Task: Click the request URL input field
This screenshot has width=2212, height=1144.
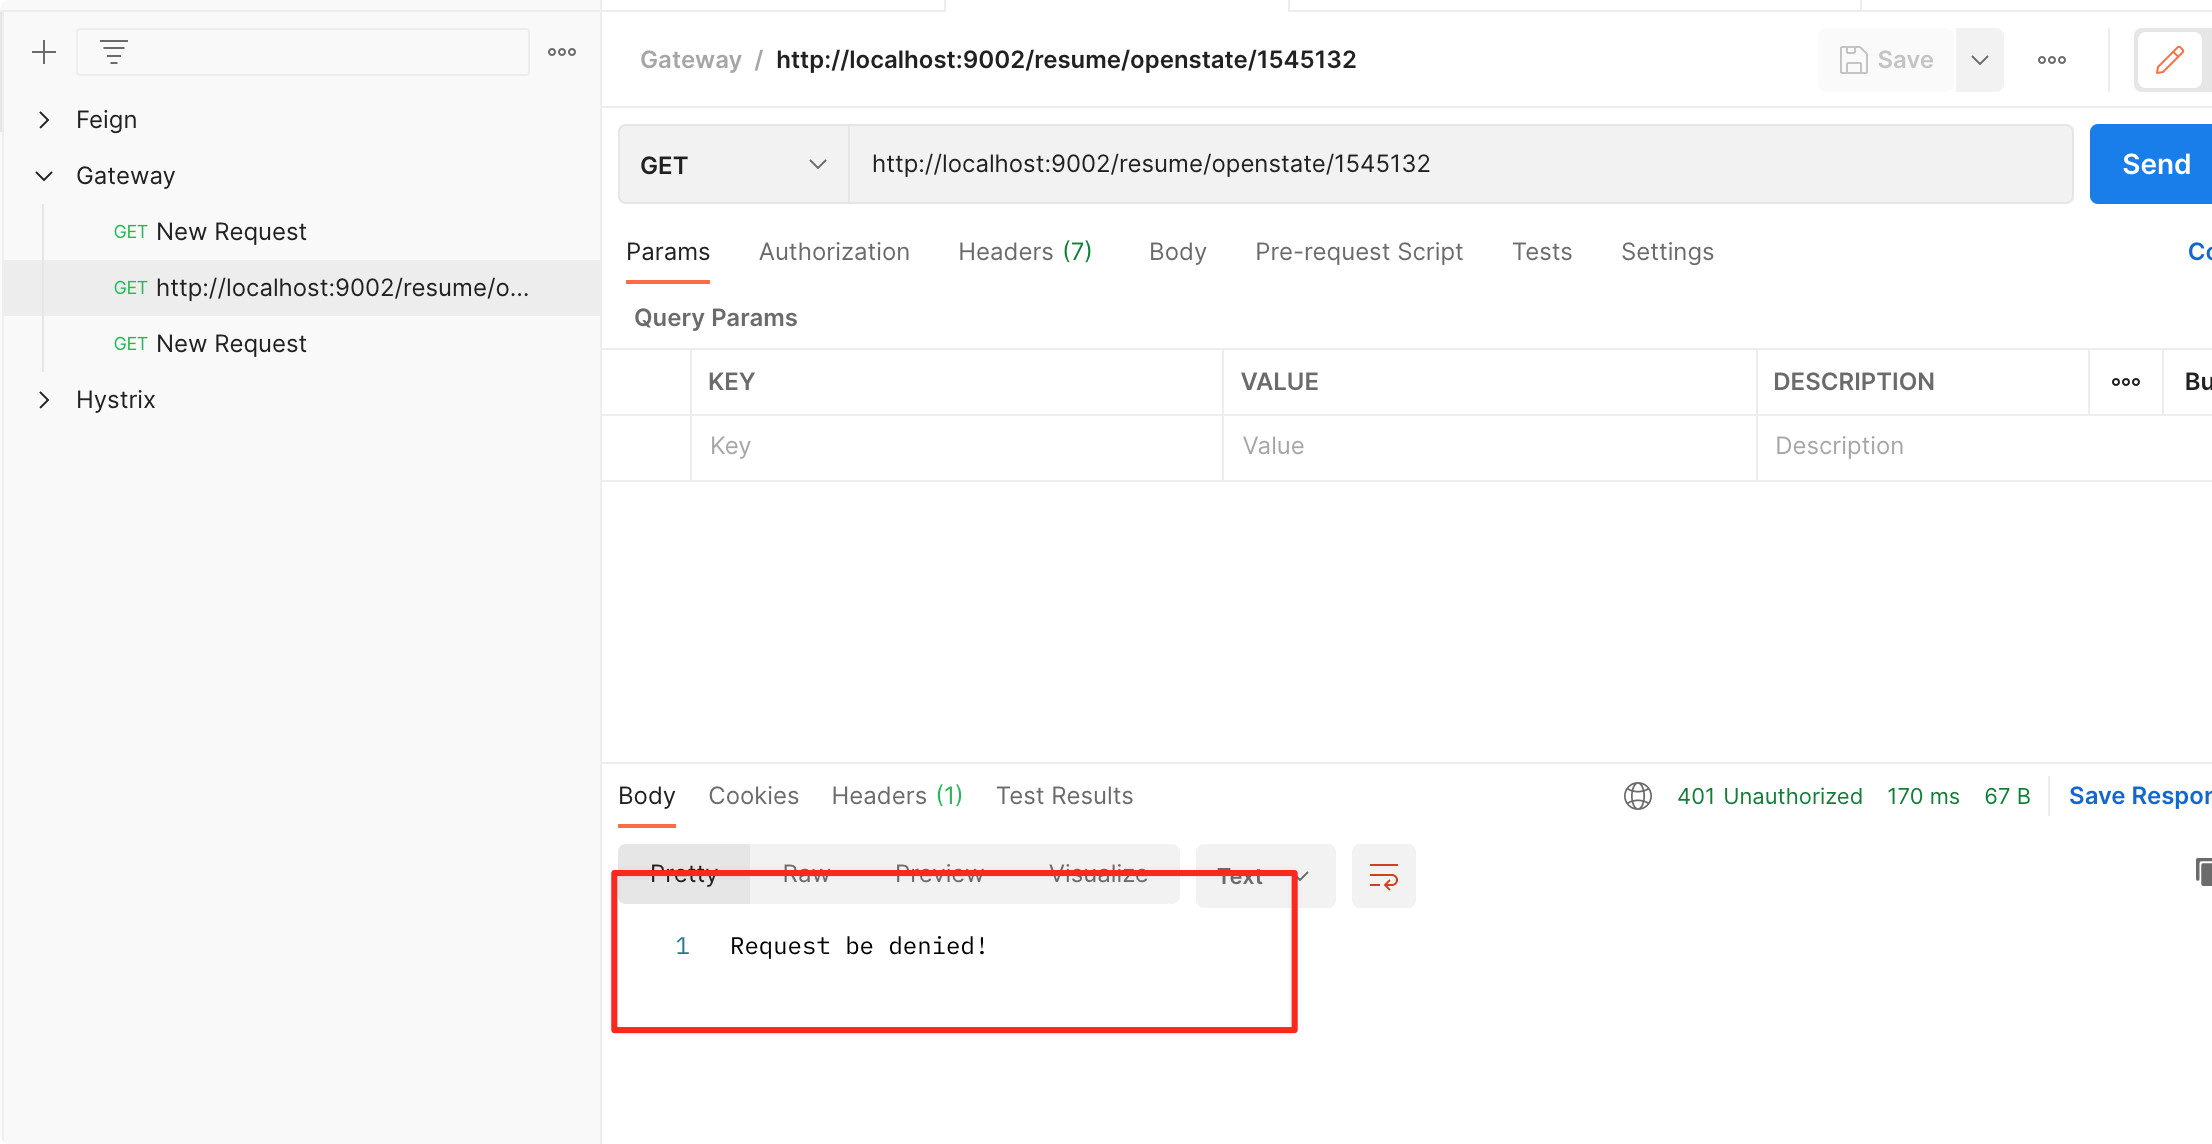Action: tap(1460, 164)
